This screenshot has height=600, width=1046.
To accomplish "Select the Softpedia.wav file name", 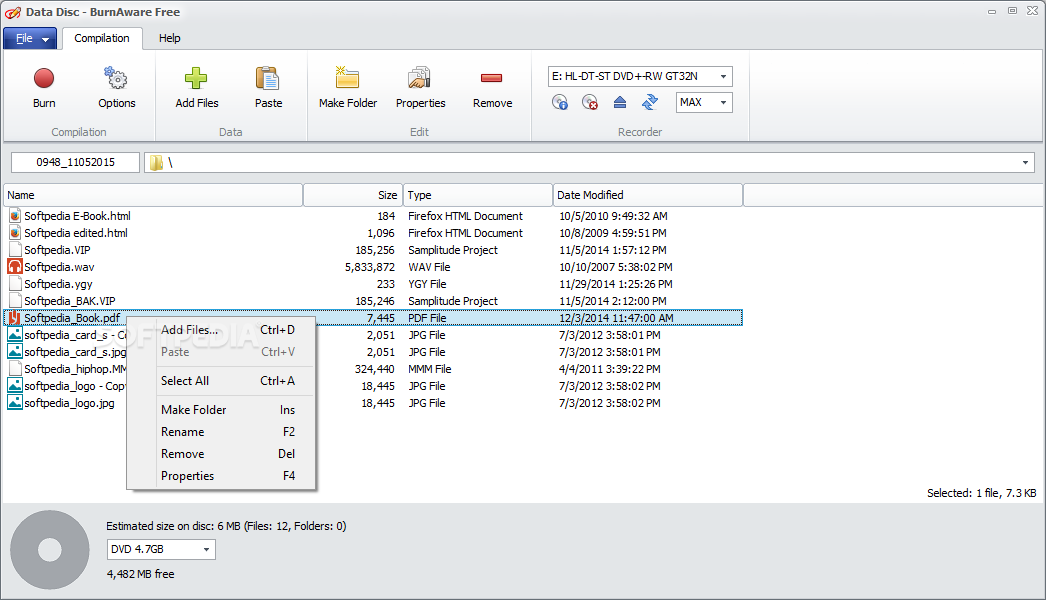I will (x=59, y=267).
